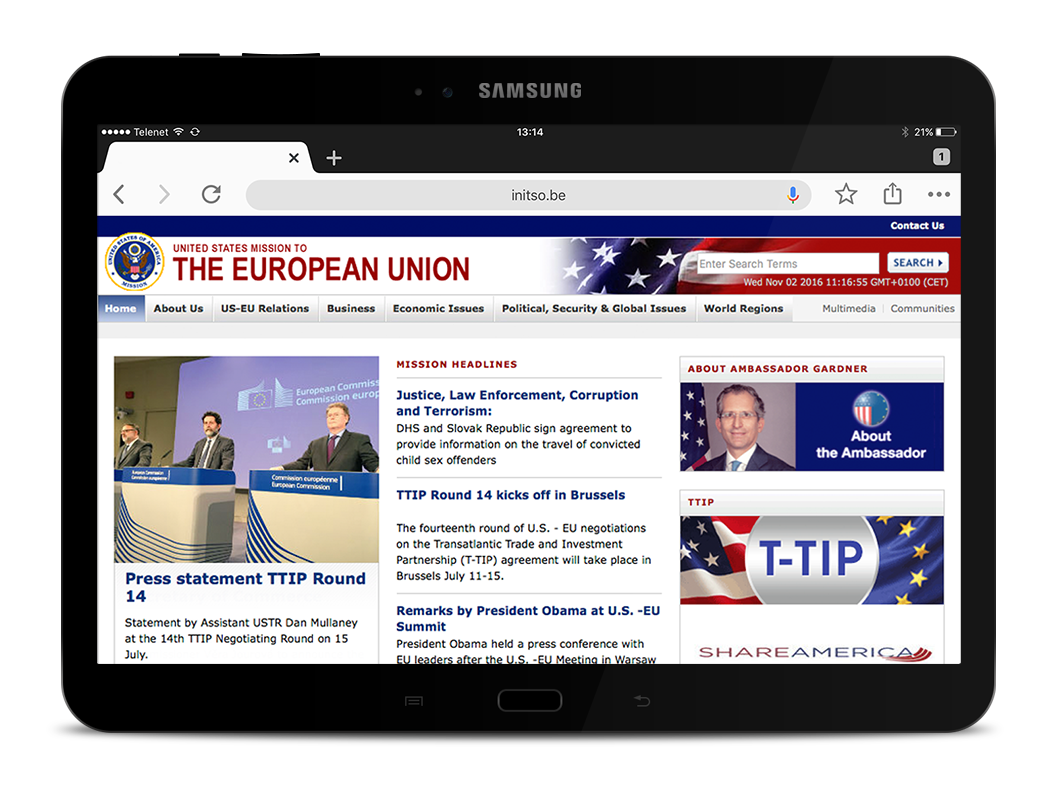This screenshot has width=1050, height=800.
Task: Open the Contact Us link
Action: pyautogui.click(x=917, y=226)
